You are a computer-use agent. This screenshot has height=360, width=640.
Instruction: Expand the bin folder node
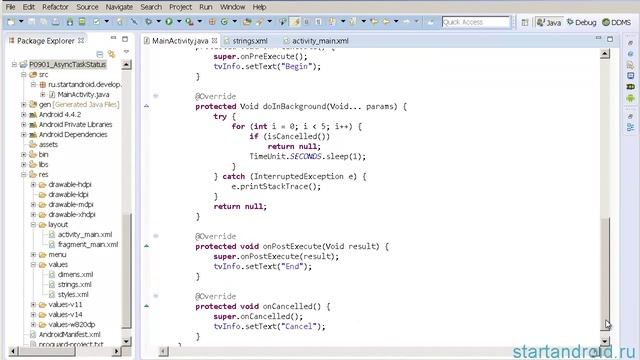[x=24, y=155]
